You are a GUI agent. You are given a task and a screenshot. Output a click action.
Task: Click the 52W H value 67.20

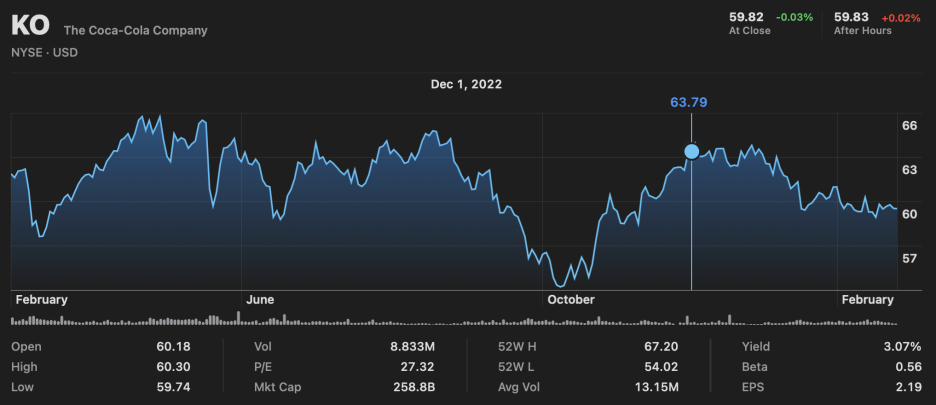coord(662,346)
